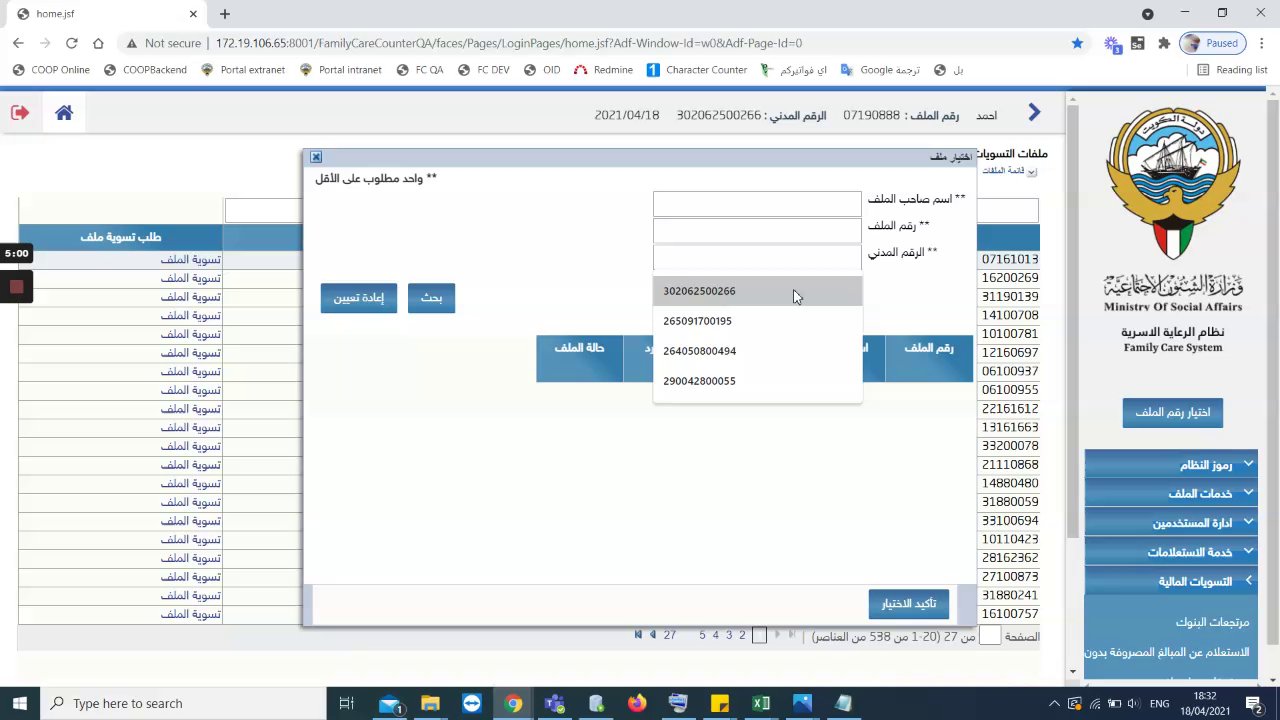This screenshot has height=720, width=1280.
Task: Select 290042800055 from suggestions list
Action: click(757, 381)
